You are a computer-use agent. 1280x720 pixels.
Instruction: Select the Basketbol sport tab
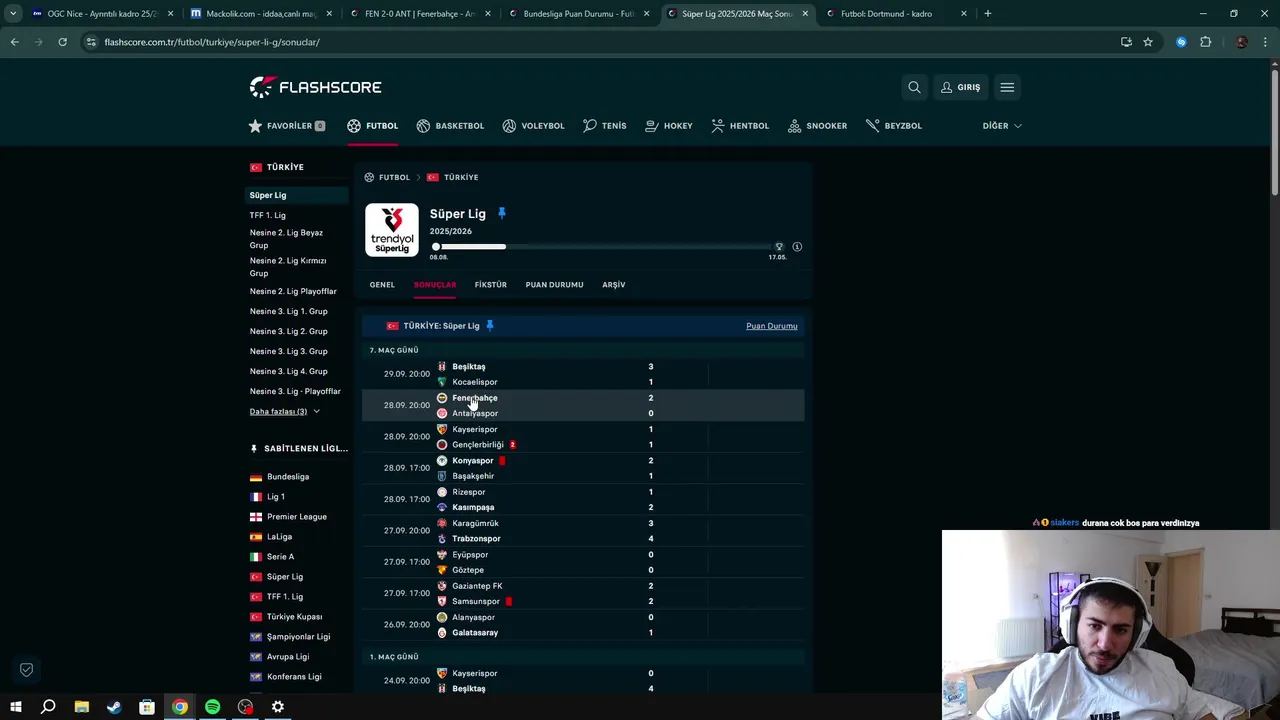click(x=450, y=126)
